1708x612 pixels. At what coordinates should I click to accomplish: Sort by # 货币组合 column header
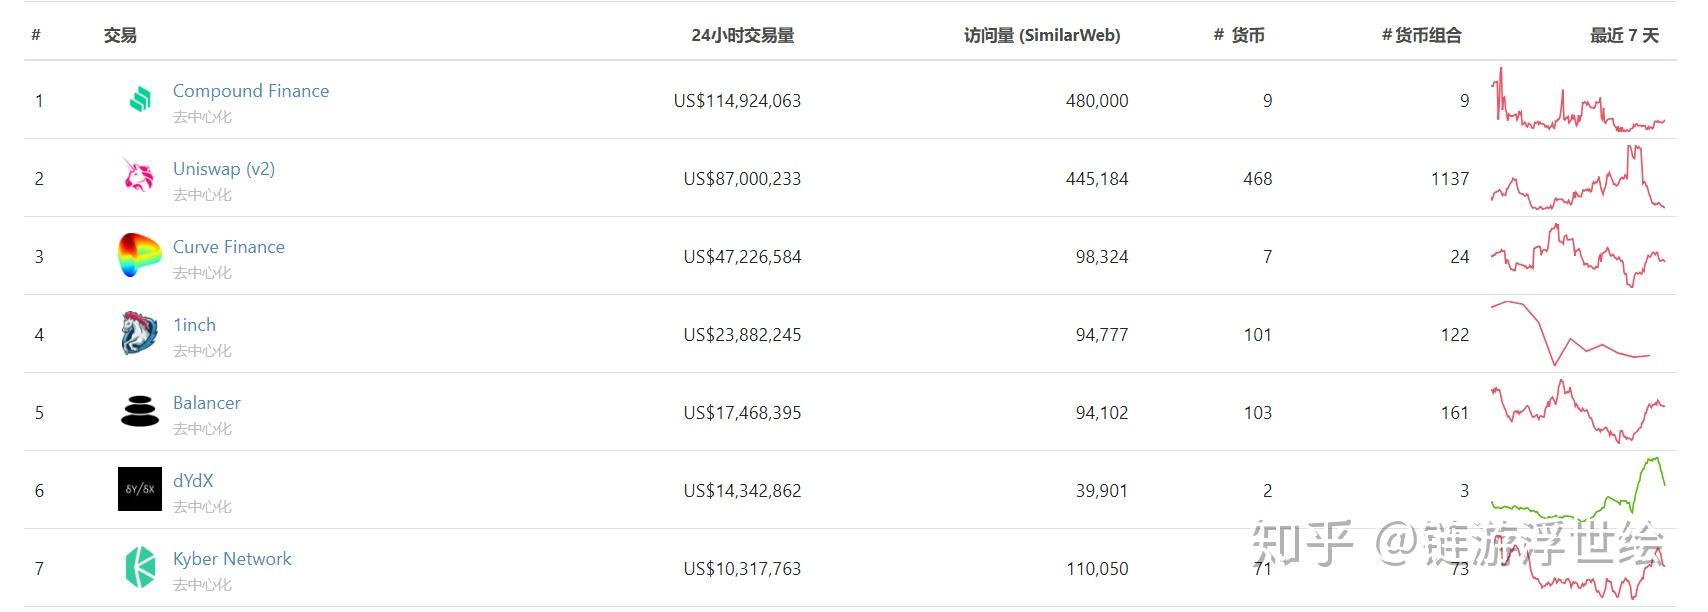1421,36
